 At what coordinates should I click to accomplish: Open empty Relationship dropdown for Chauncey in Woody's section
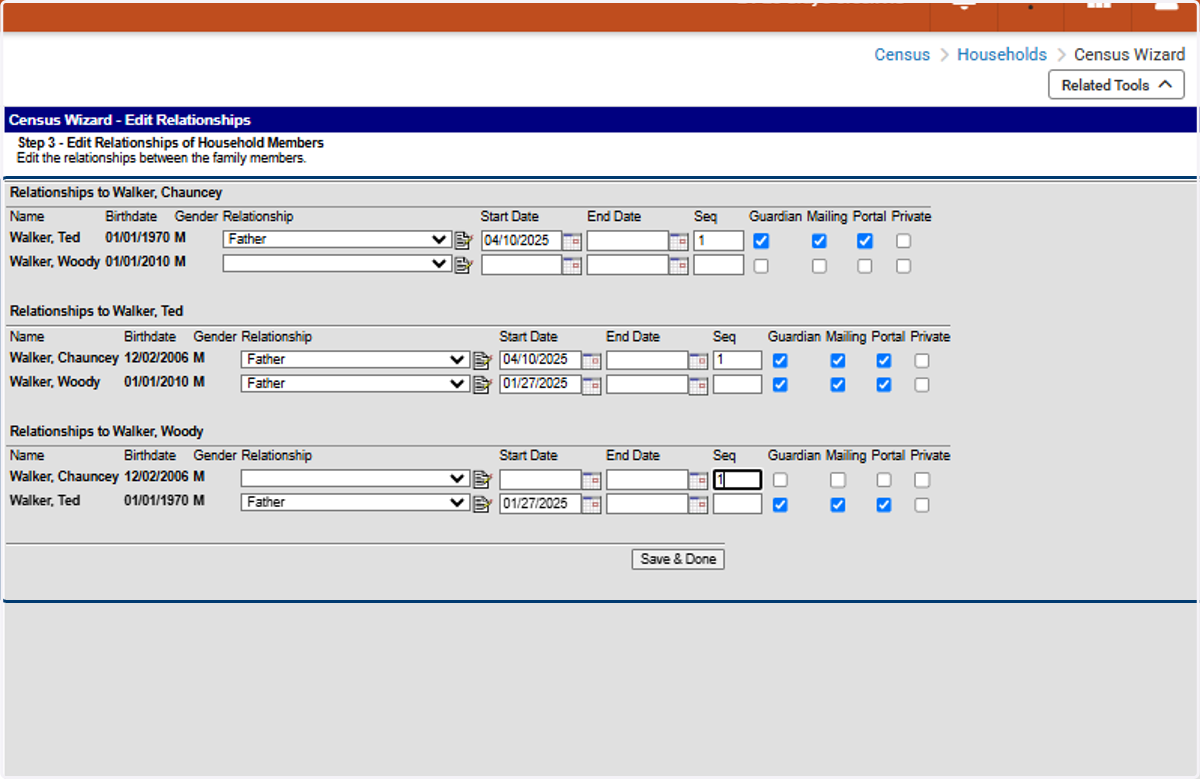tap(356, 478)
